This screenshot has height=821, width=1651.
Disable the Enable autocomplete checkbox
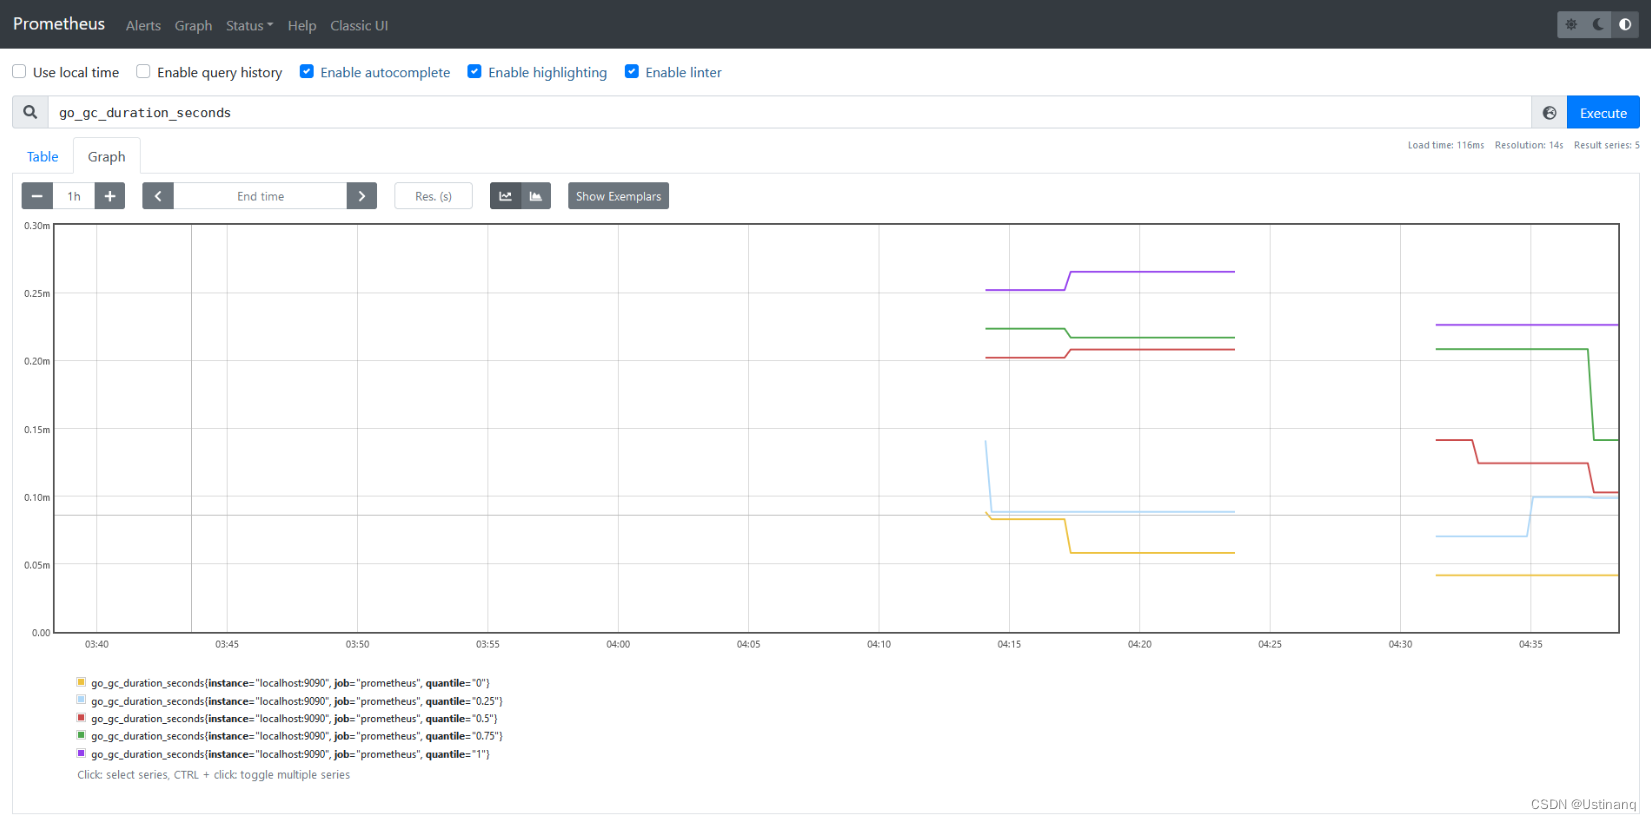307,71
